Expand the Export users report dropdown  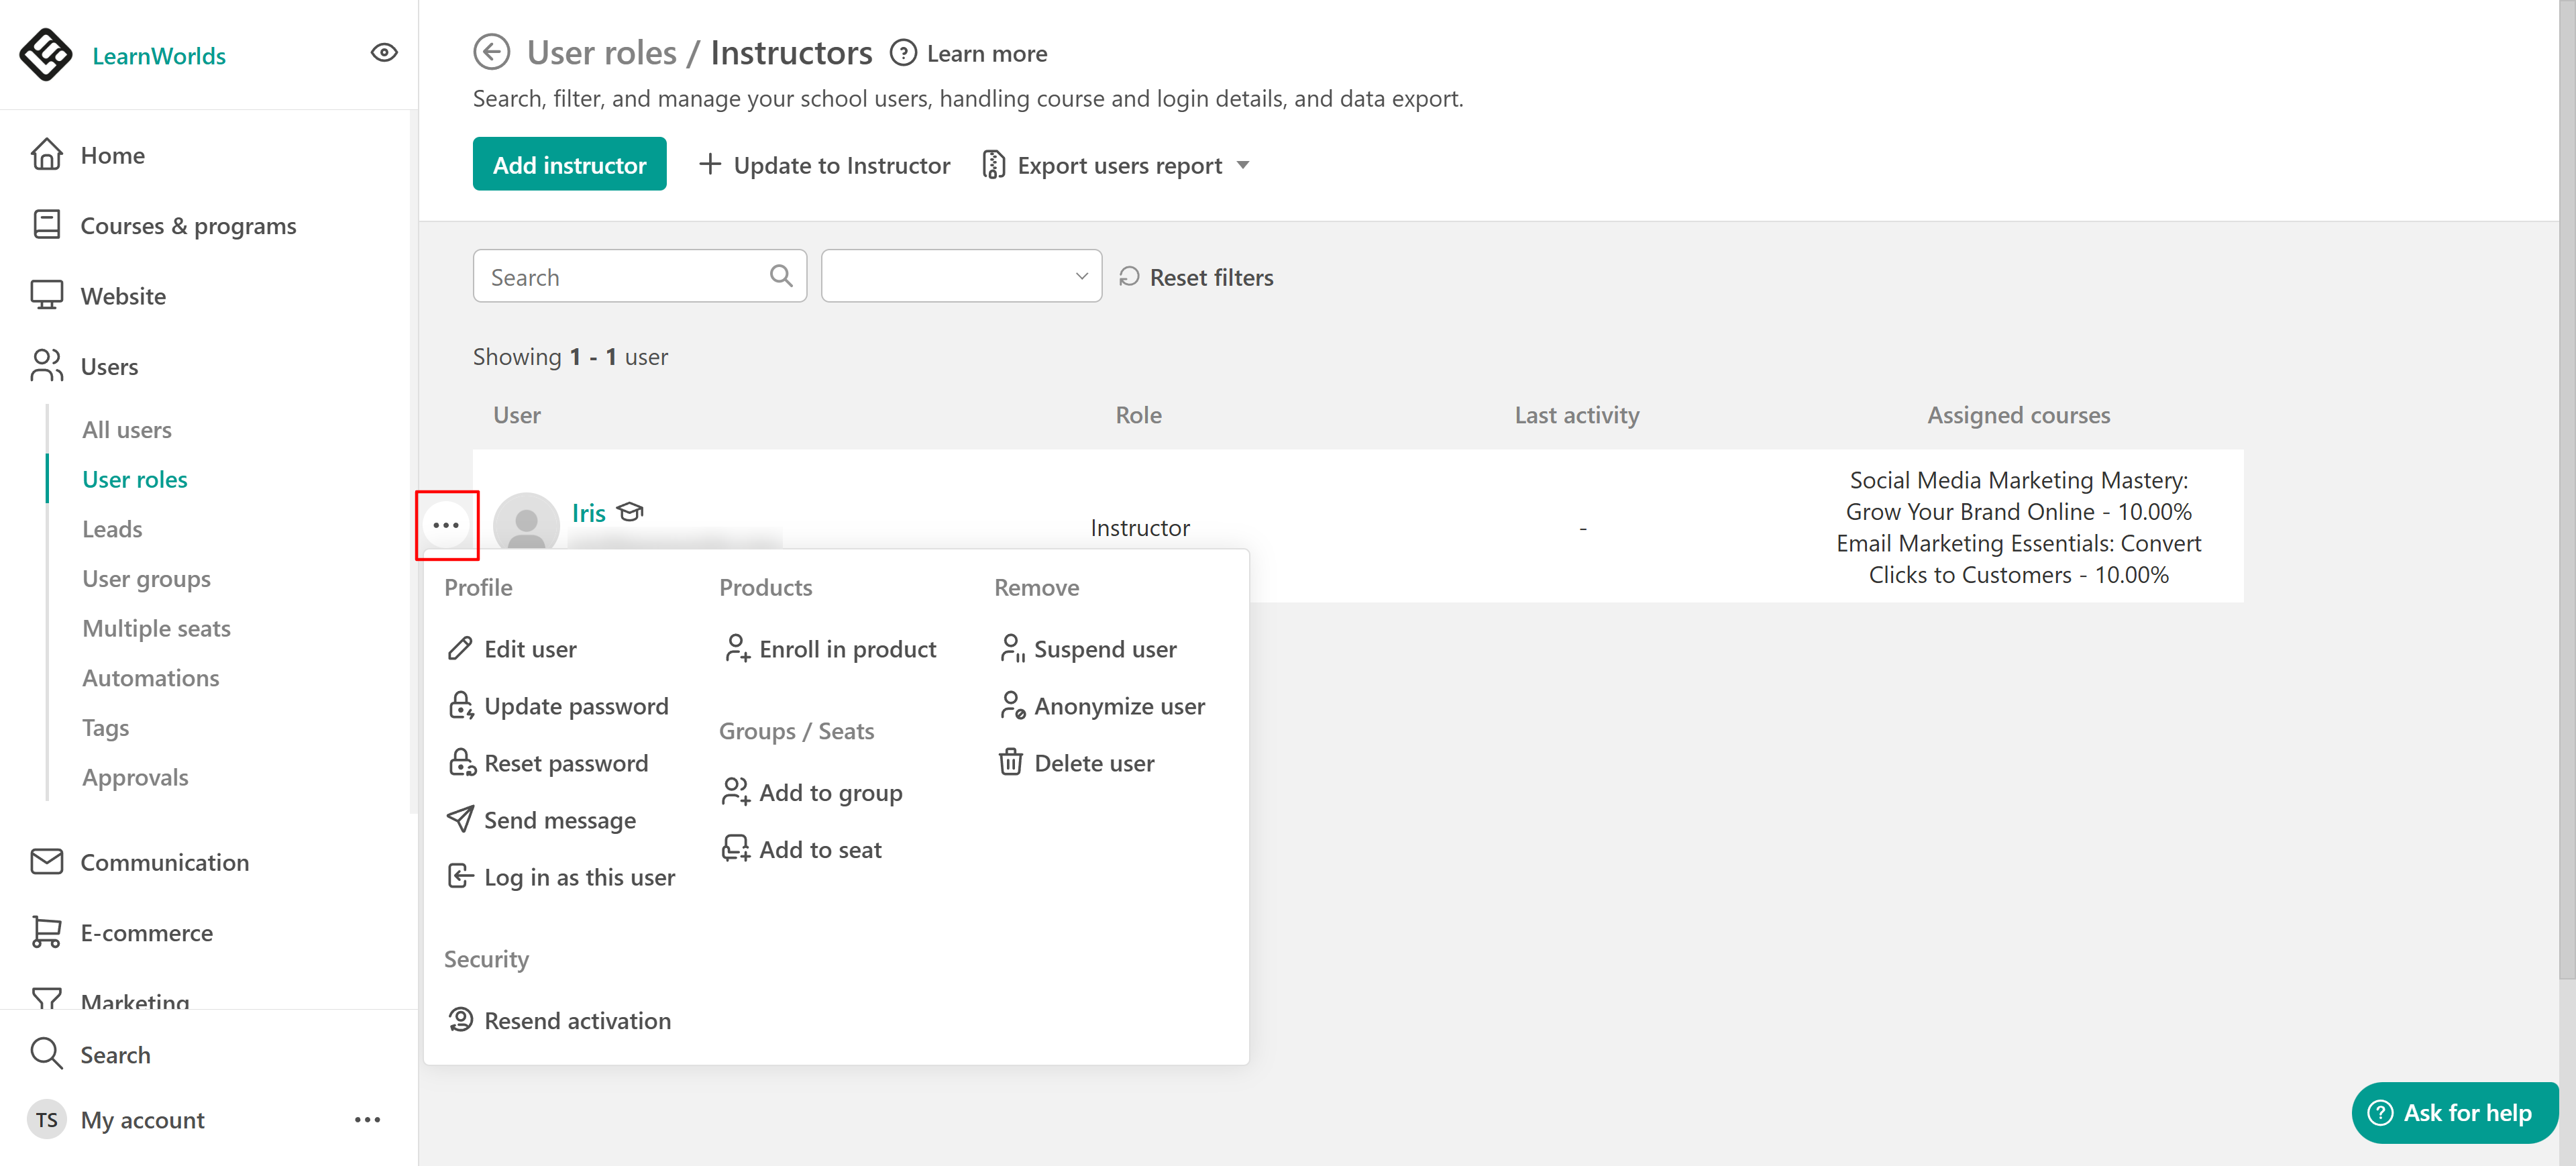(1243, 165)
